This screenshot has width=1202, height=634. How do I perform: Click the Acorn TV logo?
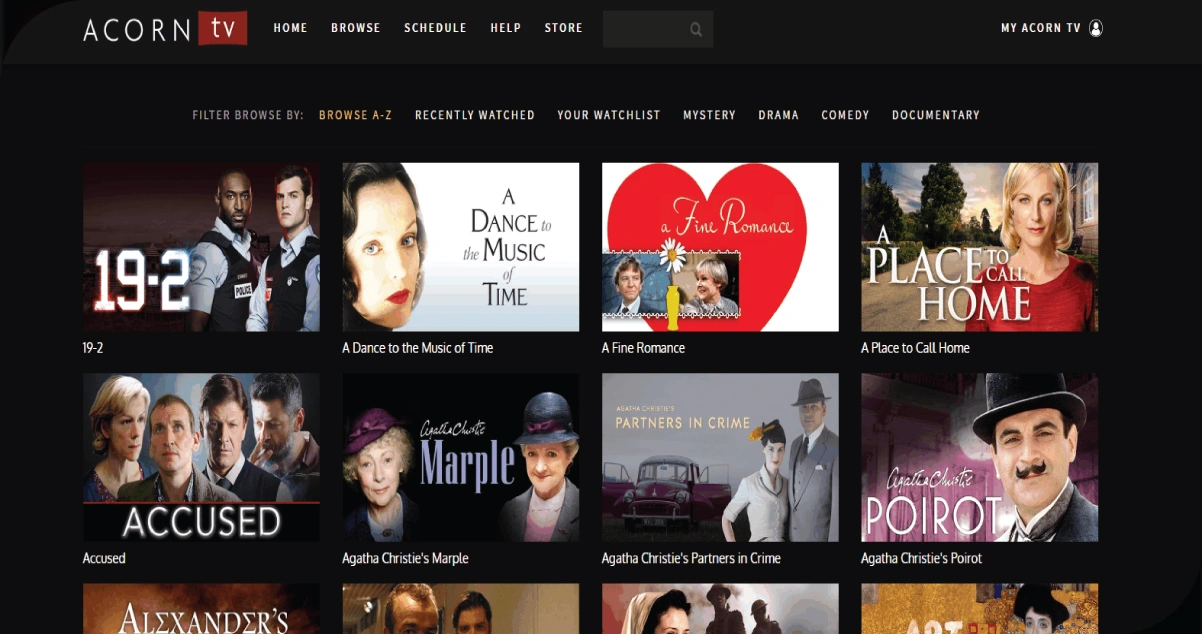(x=165, y=29)
